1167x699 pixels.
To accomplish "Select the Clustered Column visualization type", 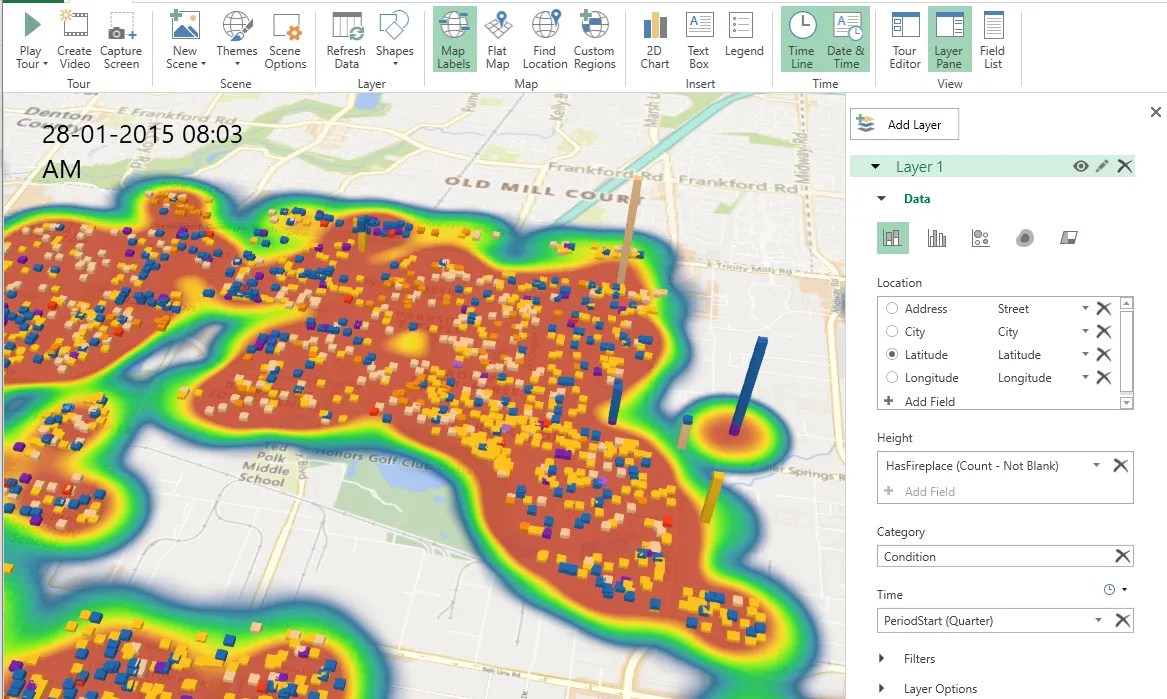I will (938, 237).
